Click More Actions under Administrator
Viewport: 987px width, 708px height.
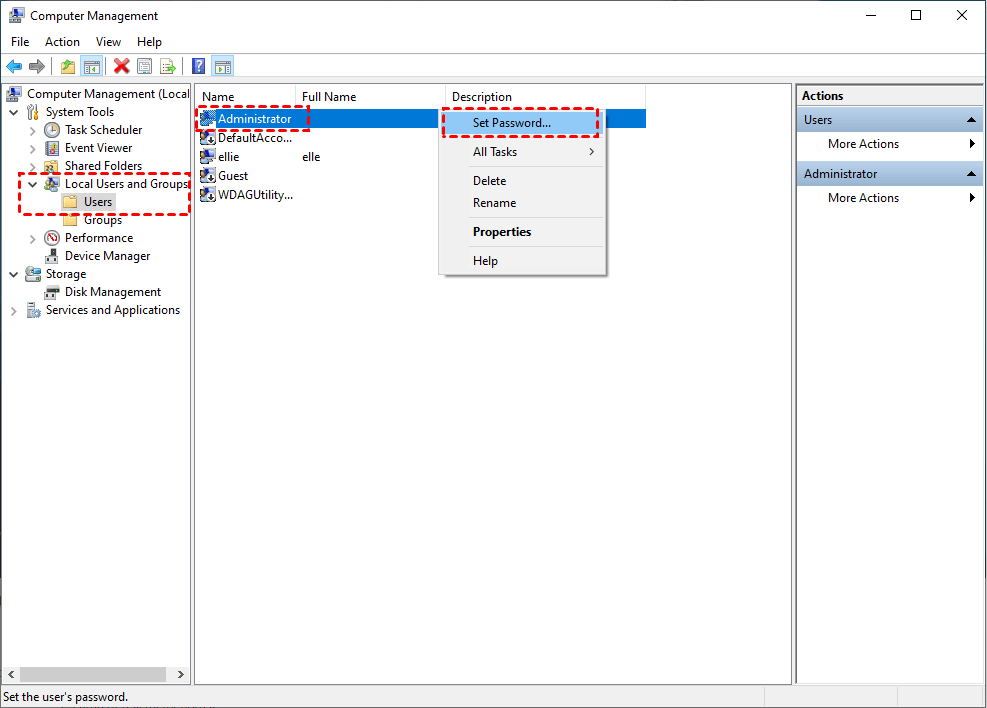(x=863, y=198)
